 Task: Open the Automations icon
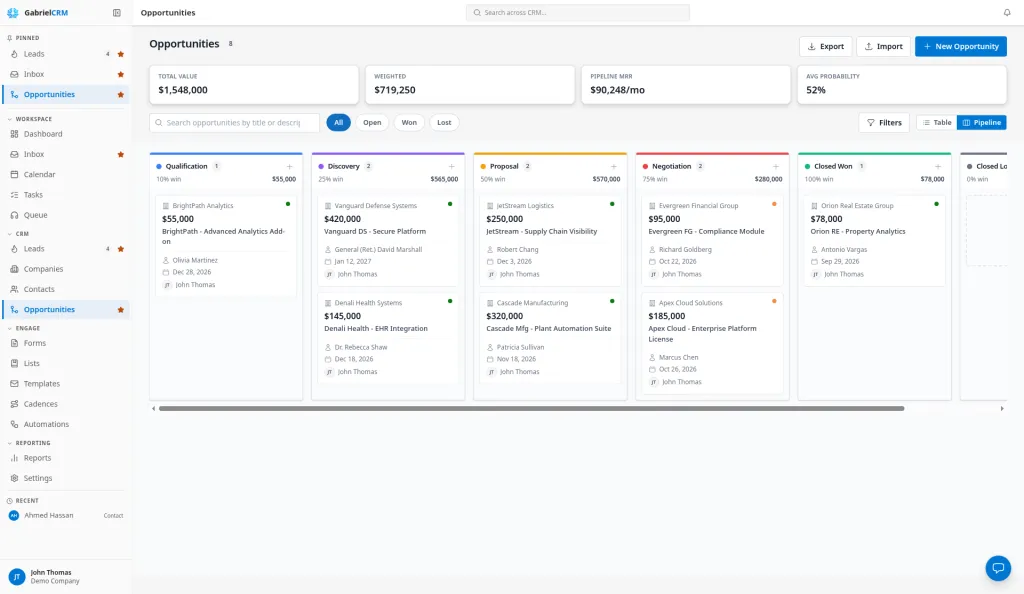(x=14, y=424)
